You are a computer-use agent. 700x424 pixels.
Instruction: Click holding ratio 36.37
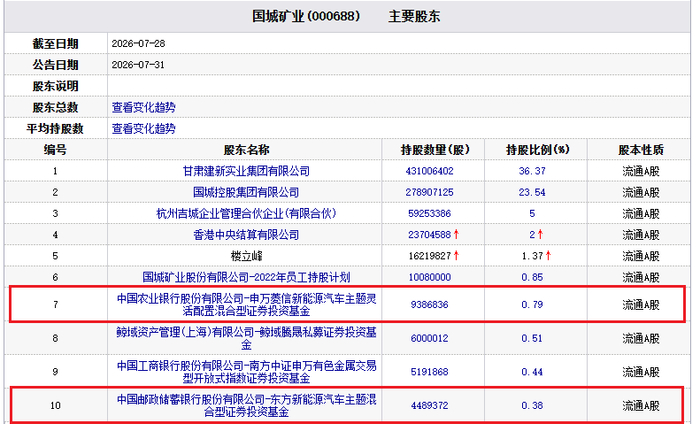[x=532, y=171]
